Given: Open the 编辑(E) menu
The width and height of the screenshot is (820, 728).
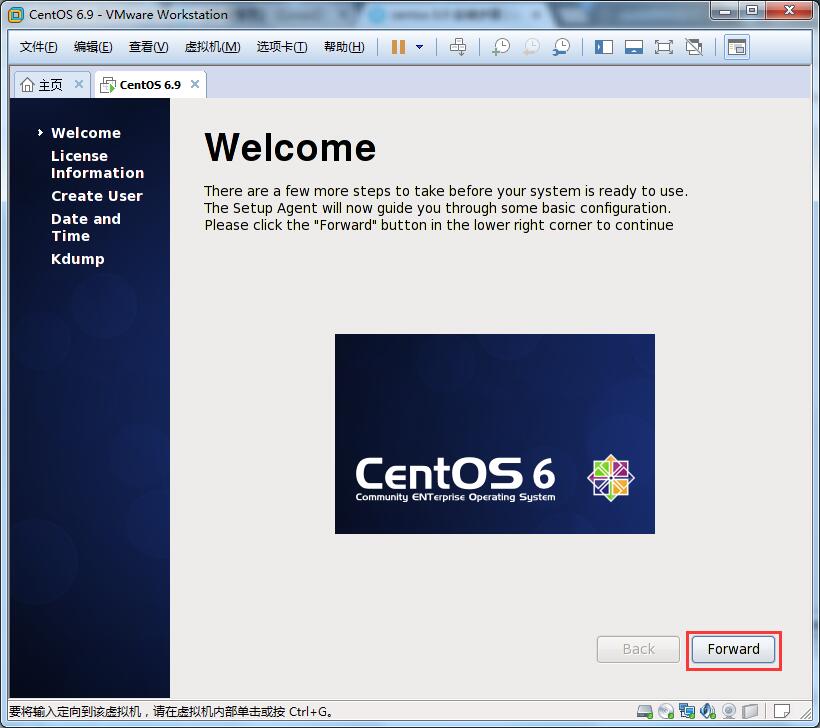Looking at the screenshot, I should [93, 47].
